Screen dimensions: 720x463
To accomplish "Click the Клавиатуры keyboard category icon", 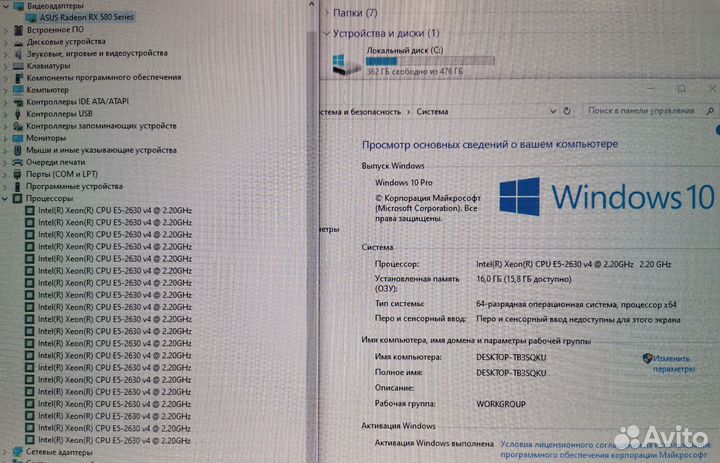I will pyautogui.click(x=17, y=66).
